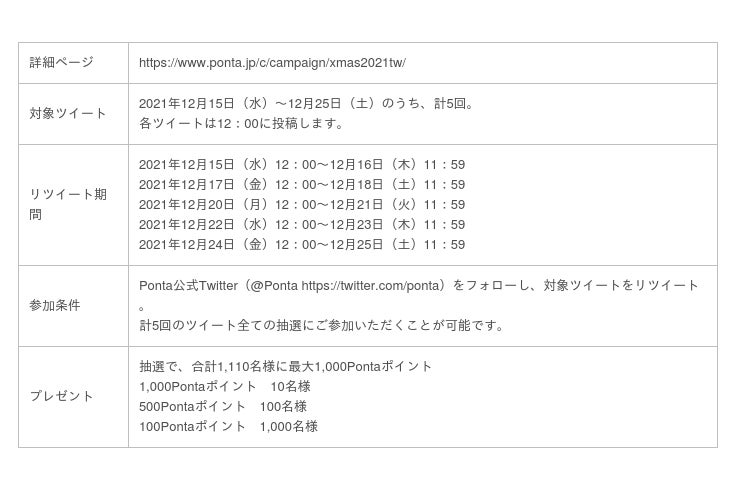Select the 参加条件 header cell
740x488 pixels.
point(74,306)
